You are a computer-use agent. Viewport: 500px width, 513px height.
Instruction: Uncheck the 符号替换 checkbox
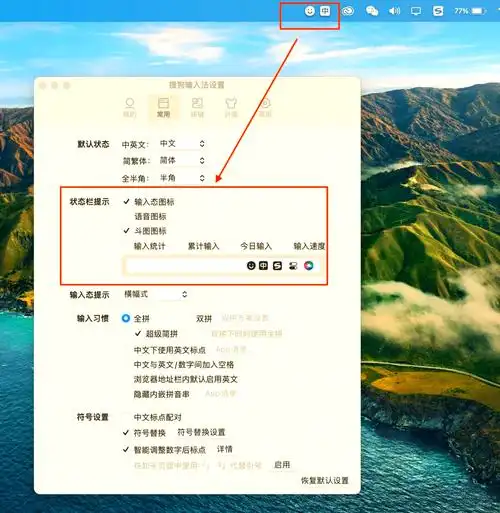(x=126, y=433)
